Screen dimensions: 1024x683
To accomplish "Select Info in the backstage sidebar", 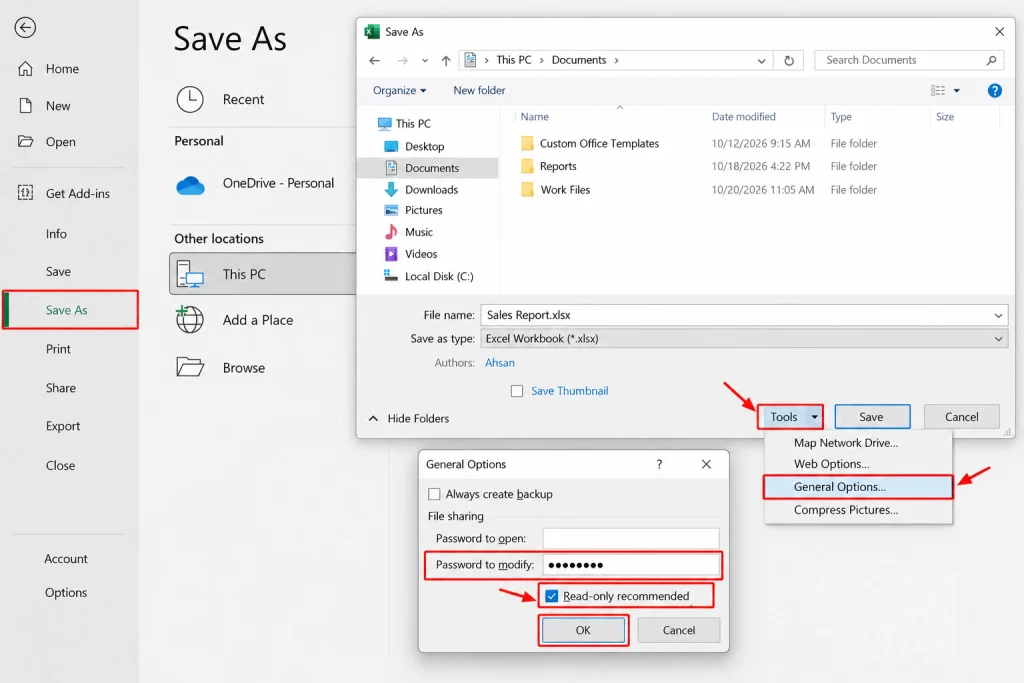I will [56, 234].
